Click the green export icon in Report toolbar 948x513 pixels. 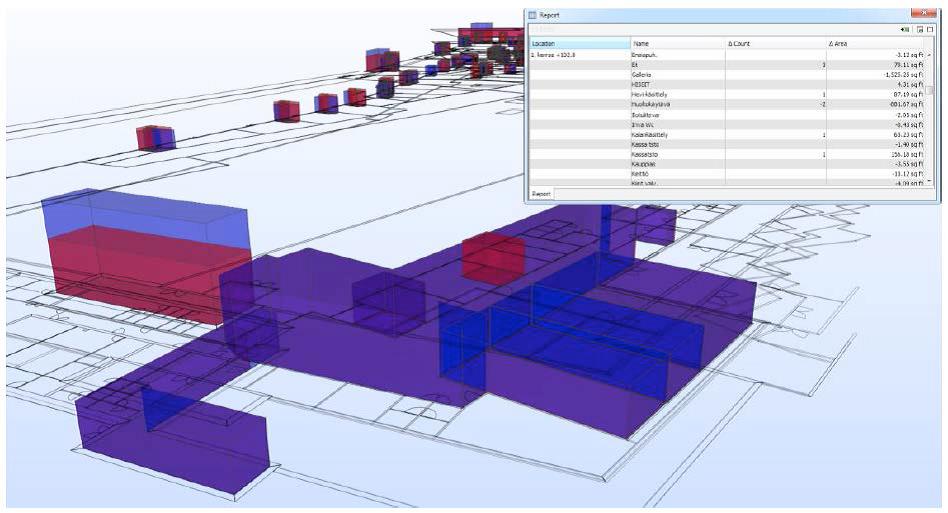coord(907,31)
